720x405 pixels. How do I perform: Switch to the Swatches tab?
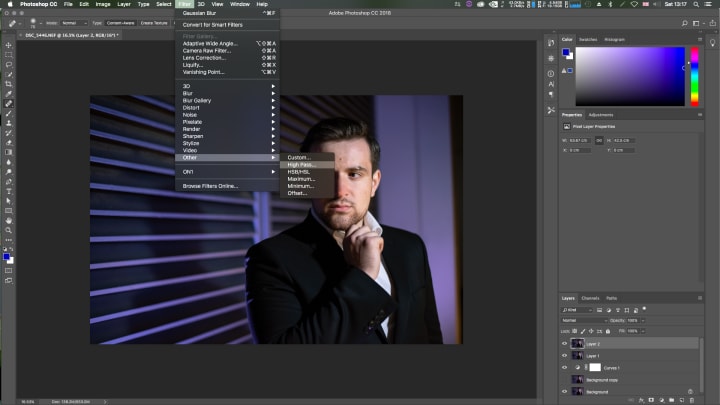pos(588,39)
